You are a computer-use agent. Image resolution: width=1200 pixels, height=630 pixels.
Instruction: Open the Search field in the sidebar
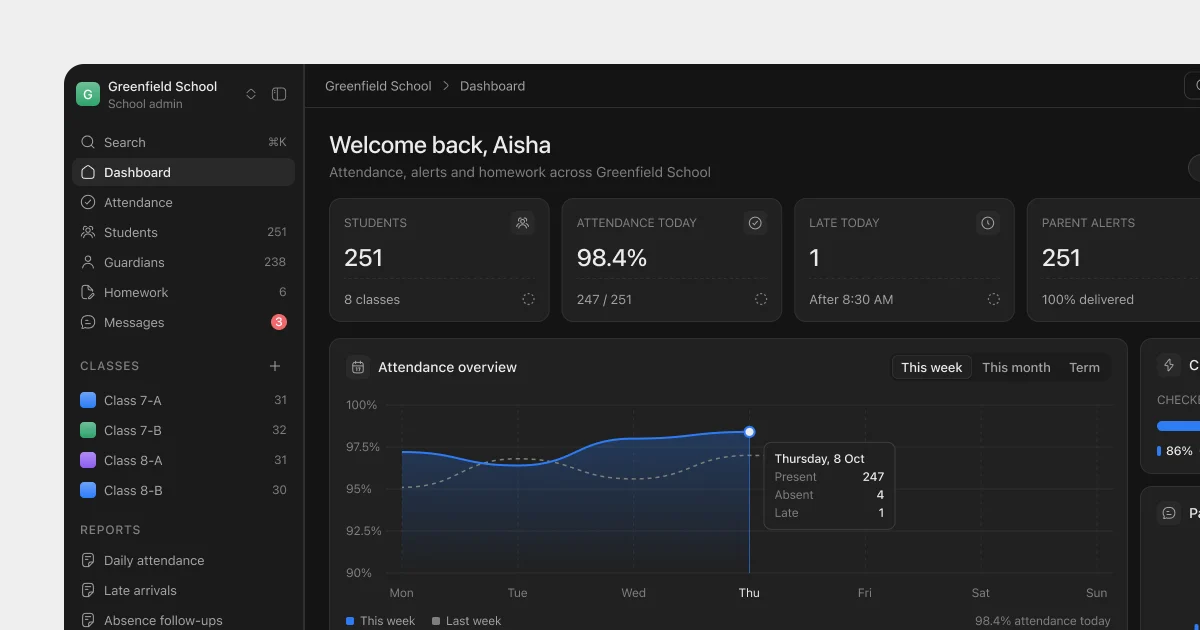(x=183, y=142)
